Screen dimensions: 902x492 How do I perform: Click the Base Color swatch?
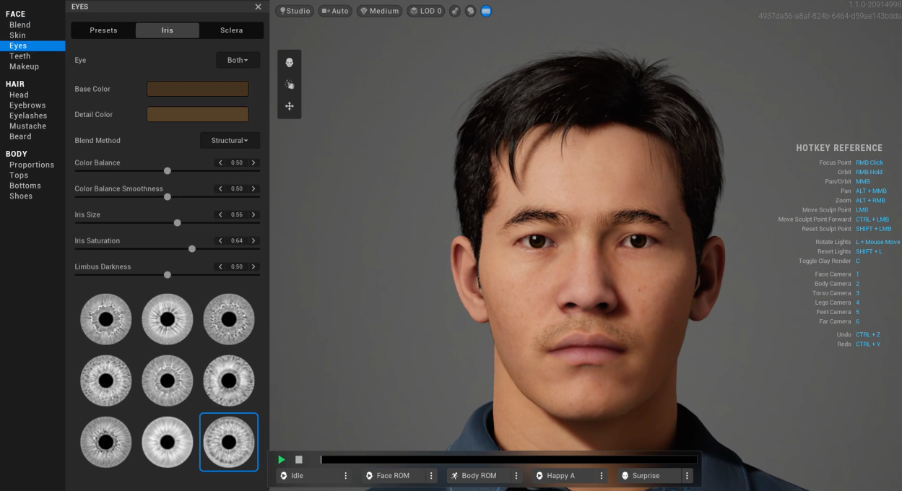tap(197, 89)
